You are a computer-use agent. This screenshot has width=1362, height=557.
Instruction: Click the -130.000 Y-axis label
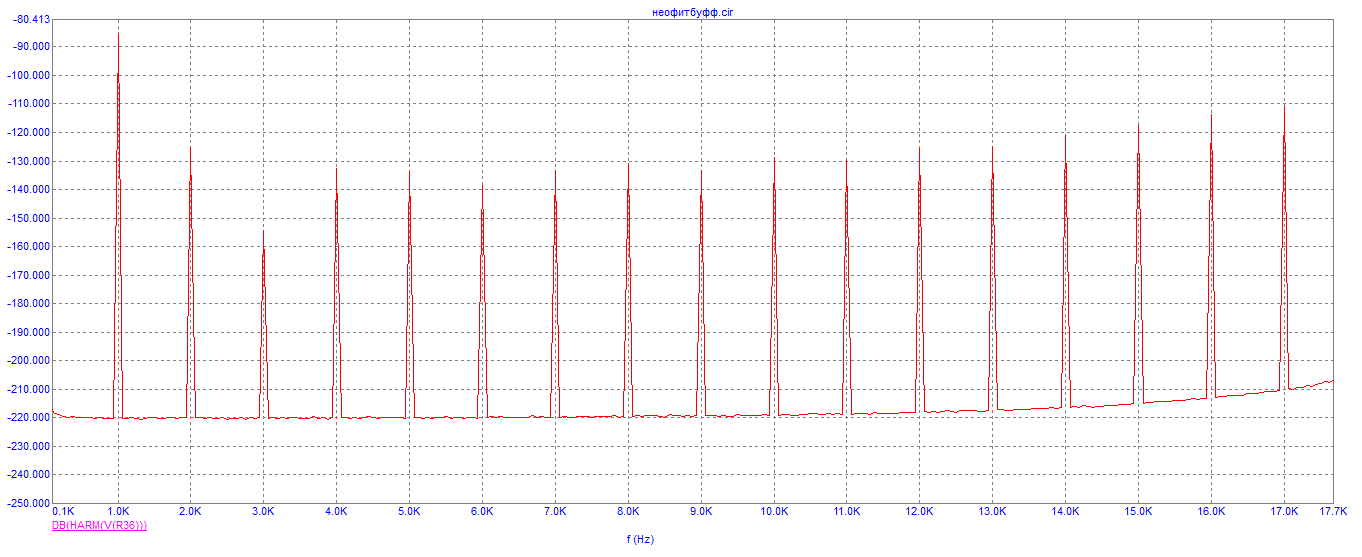28,161
